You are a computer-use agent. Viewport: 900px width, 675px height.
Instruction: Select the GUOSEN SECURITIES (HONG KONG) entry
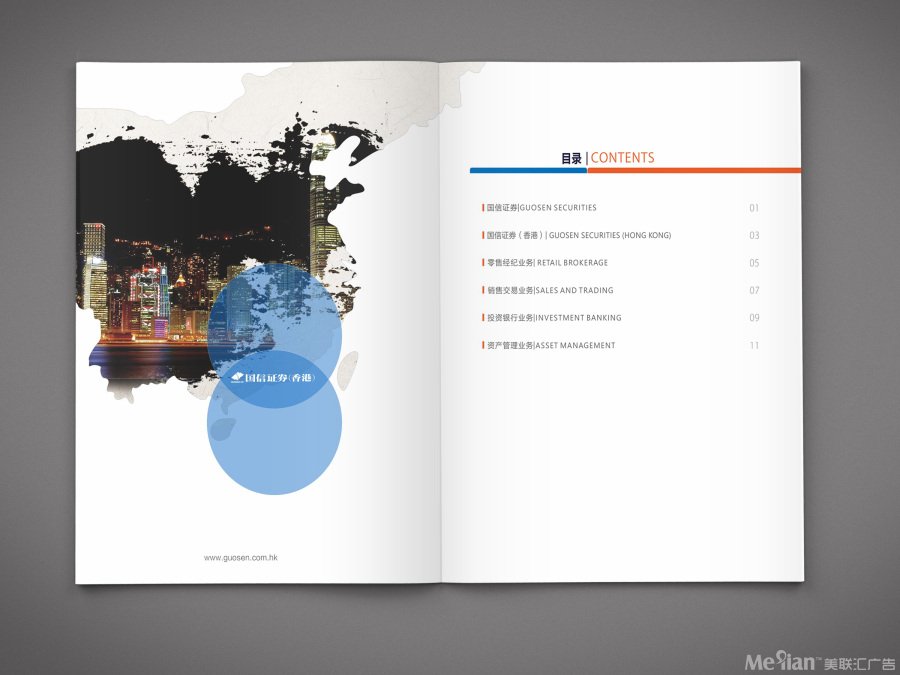point(576,235)
